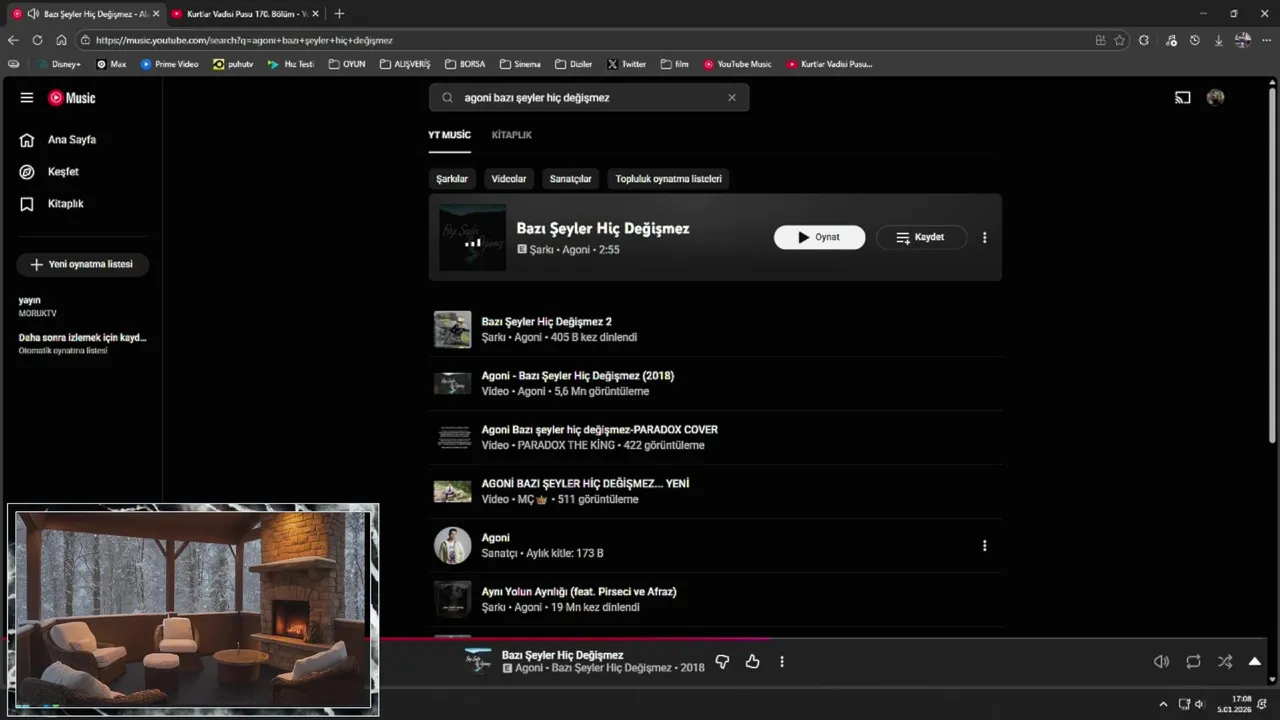Open the Diziler bookmarks folder

574,64
